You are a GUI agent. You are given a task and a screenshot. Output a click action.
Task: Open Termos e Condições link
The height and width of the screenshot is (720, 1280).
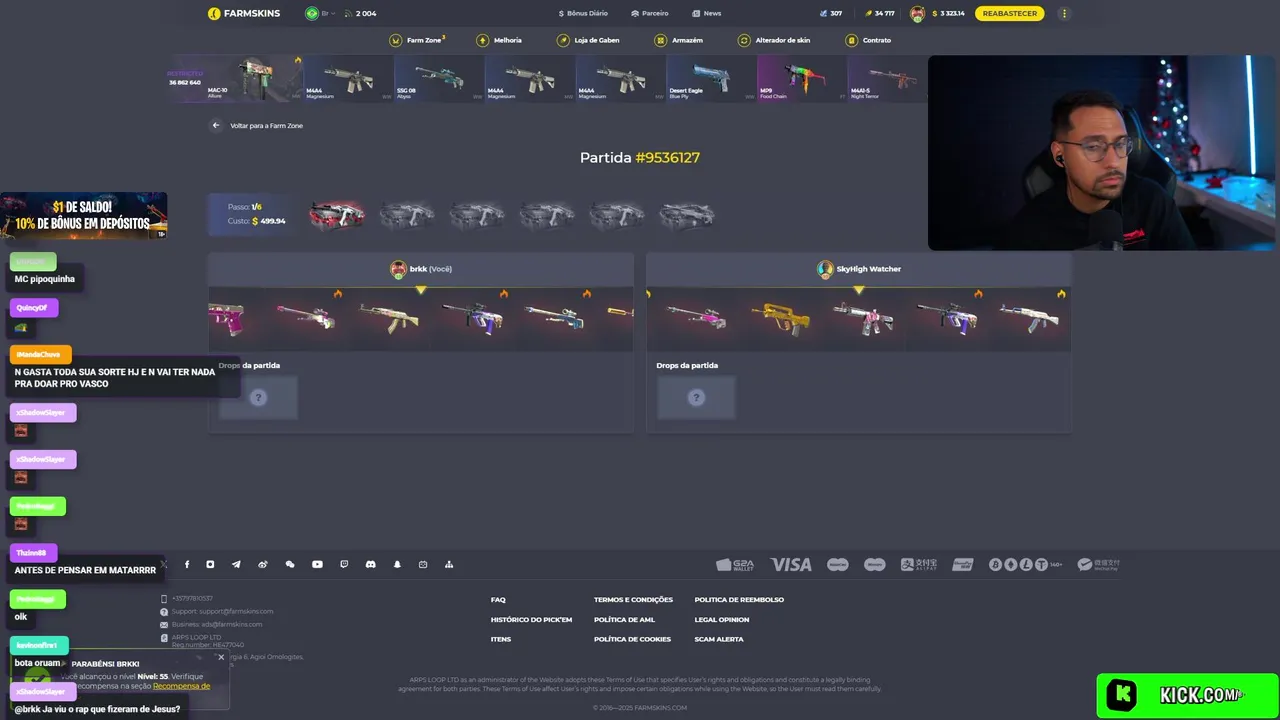point(633,599)
